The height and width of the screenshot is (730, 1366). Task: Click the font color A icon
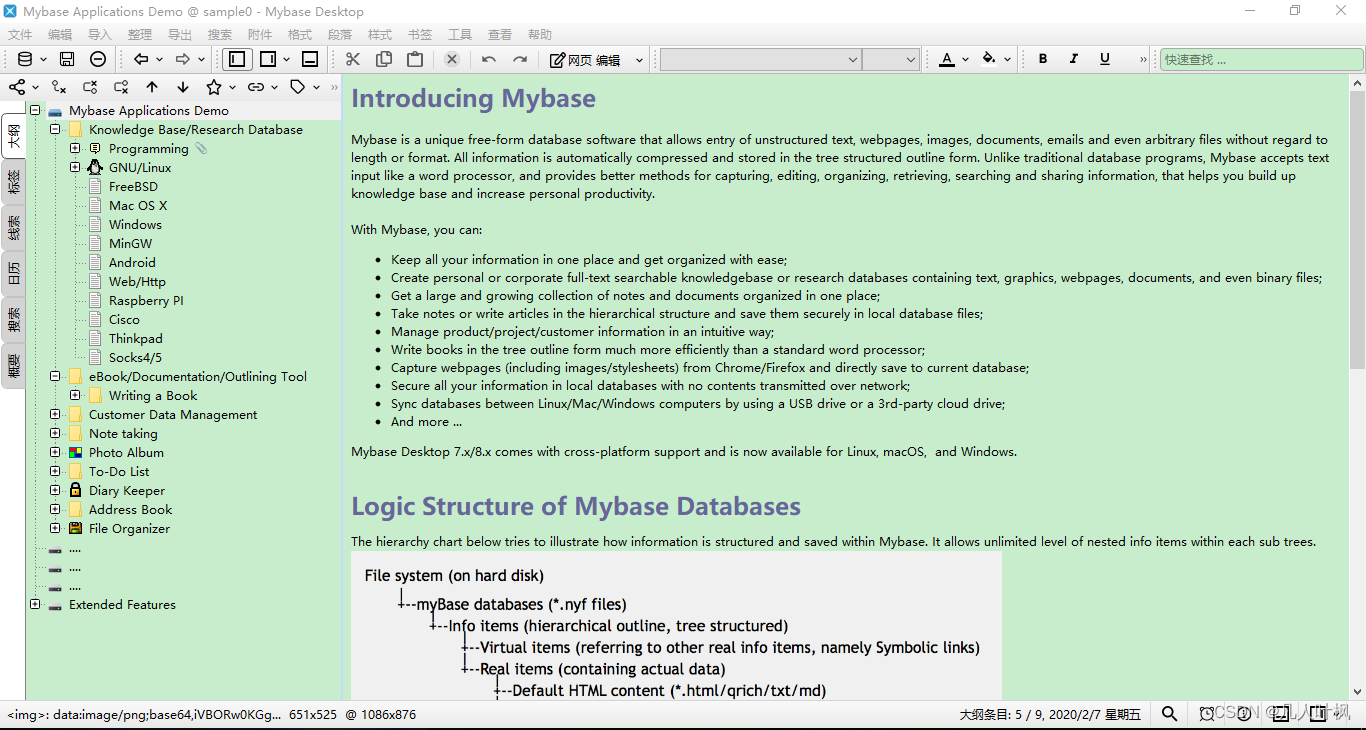(x=947, y=59)
